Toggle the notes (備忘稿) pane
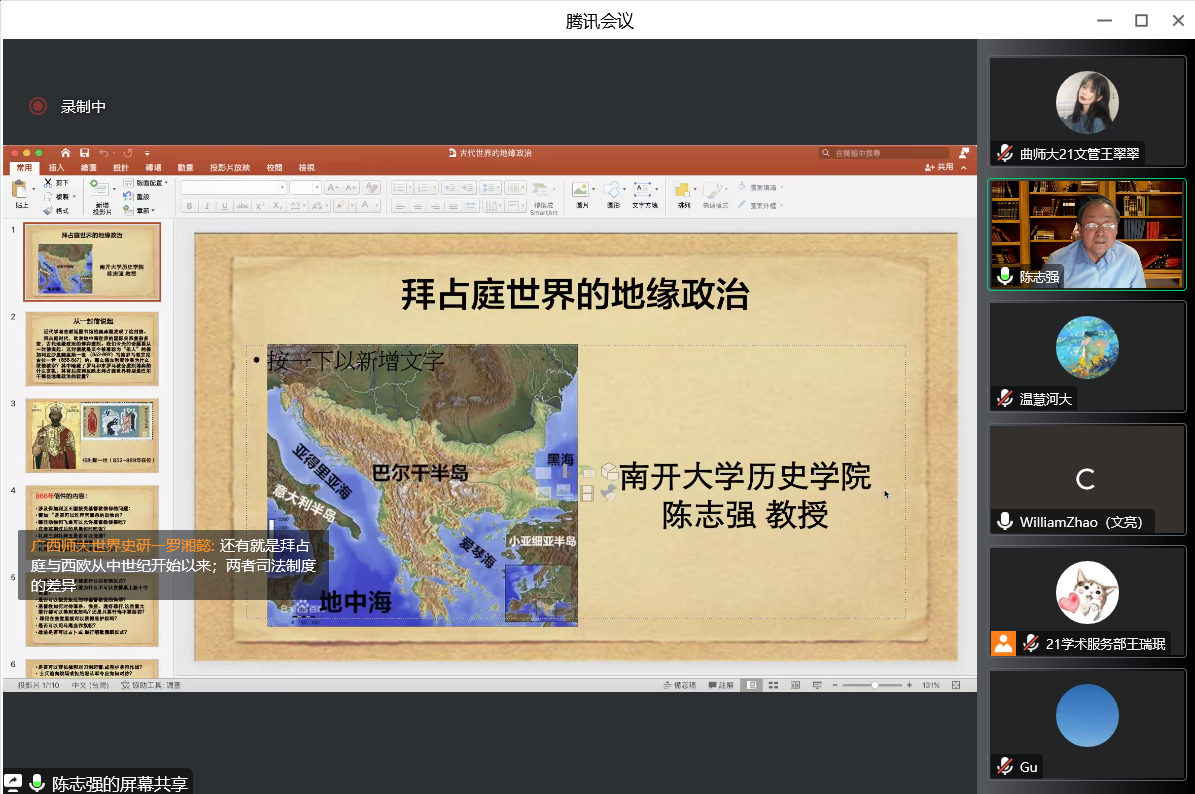This screenshot has height=794, width=1195. click(x=680, y=685)
